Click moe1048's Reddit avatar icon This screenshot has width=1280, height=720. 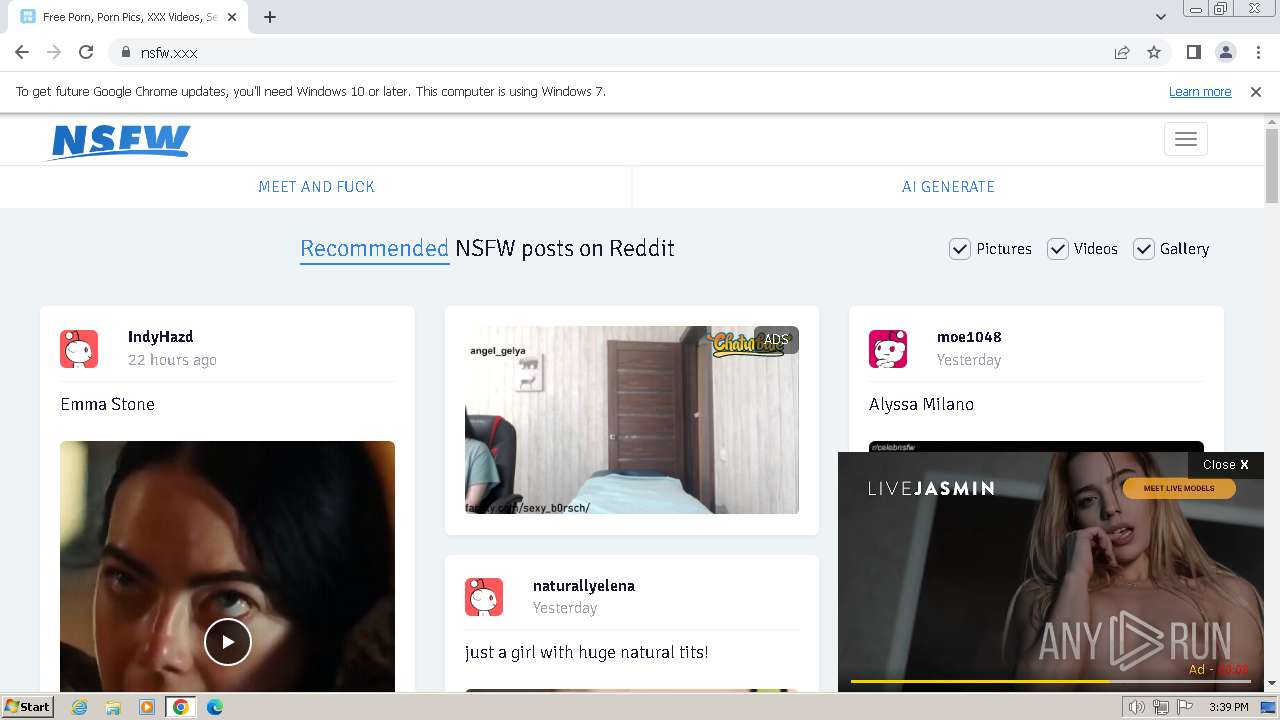tap(888, 349)
